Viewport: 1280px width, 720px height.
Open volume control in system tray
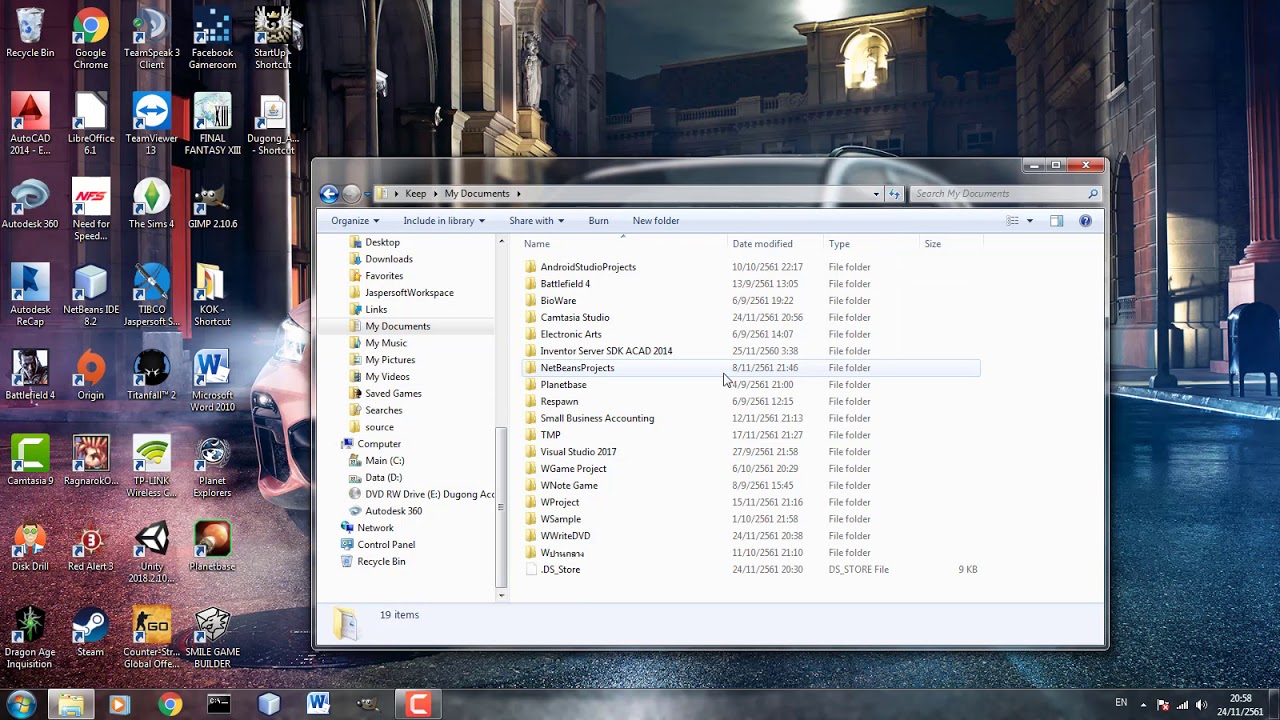[x=1201, y=704]
